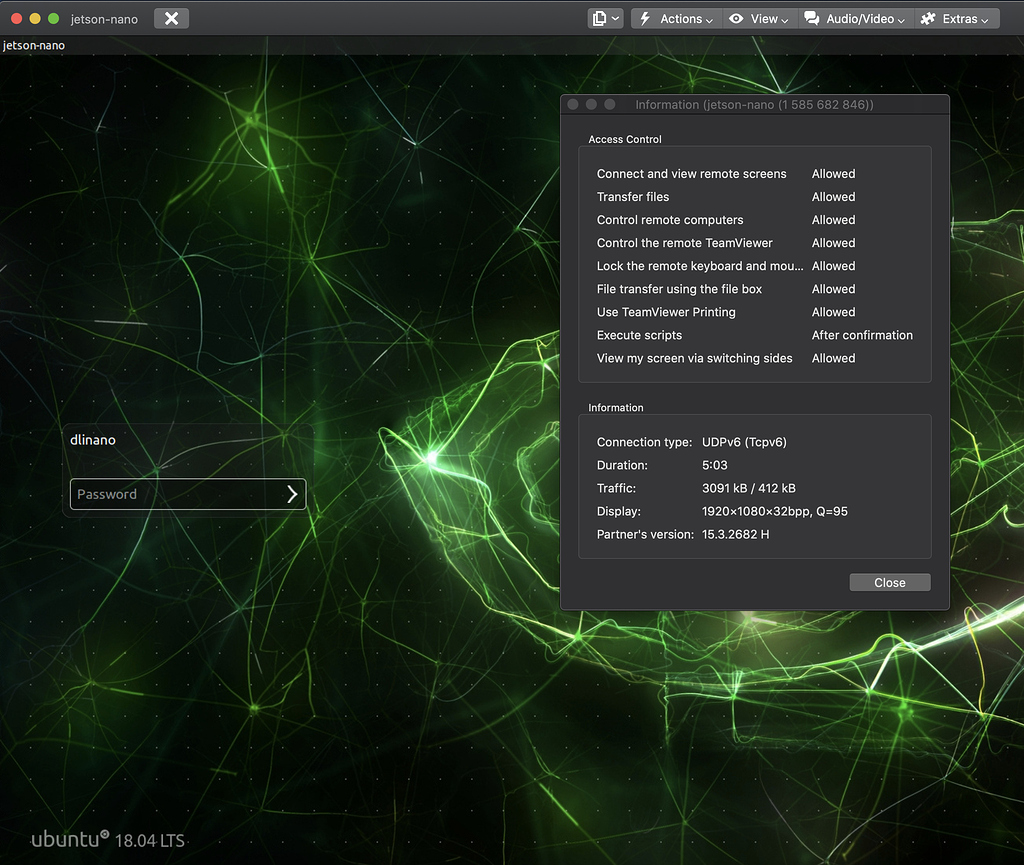Click the yellow minimize window button

(x=35, y=18)
